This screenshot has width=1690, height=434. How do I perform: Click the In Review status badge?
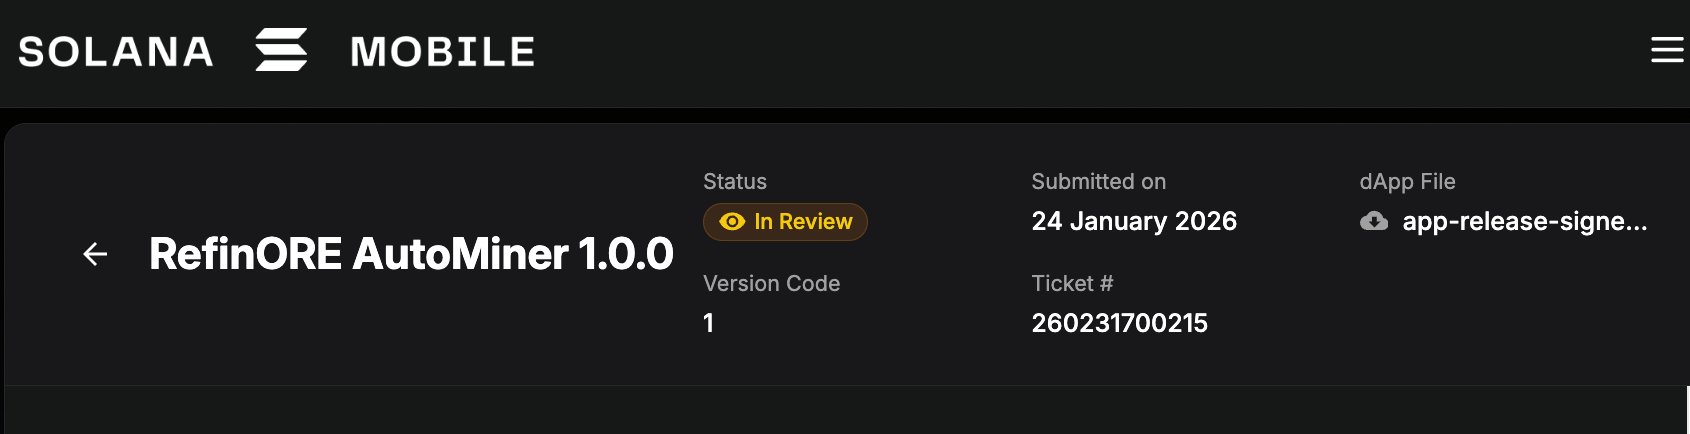785,222
